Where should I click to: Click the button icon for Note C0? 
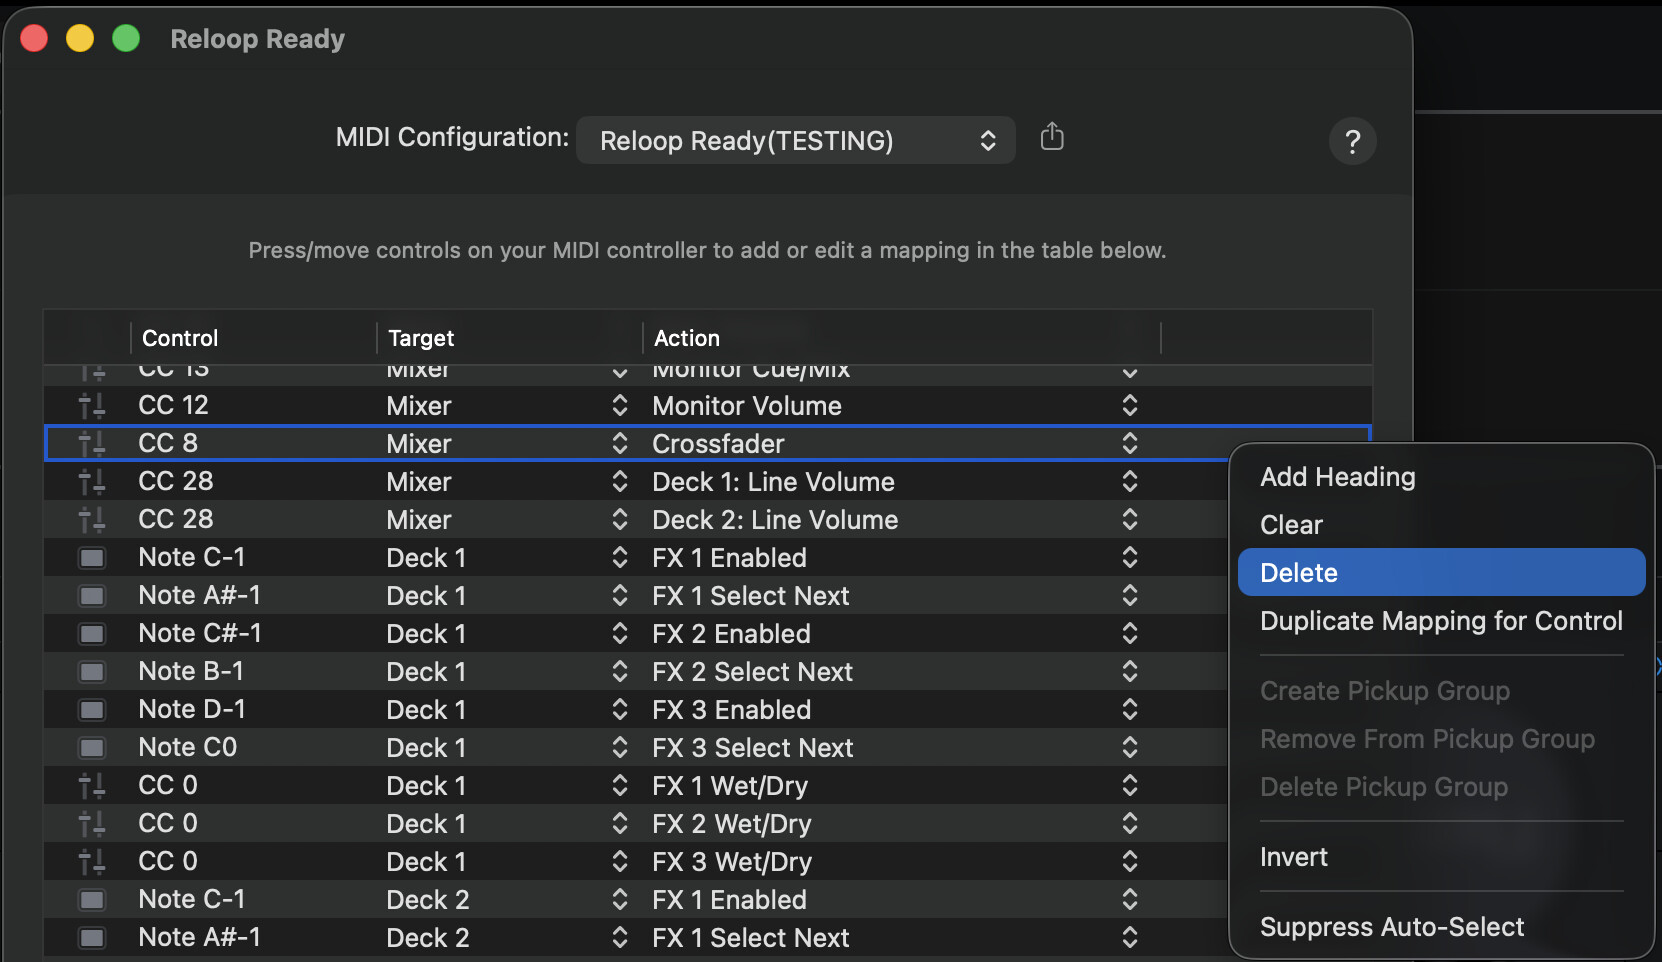coord(92,748)
